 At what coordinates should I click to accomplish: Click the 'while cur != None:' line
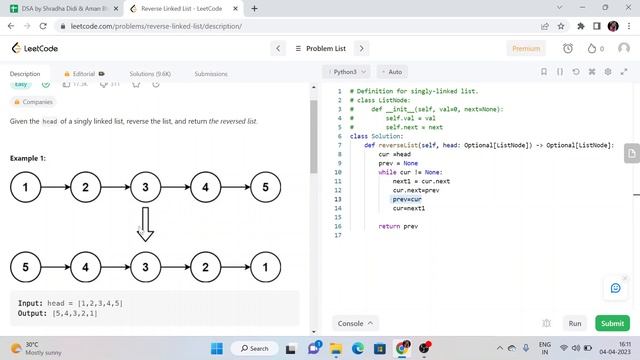(x=410, y=172)
